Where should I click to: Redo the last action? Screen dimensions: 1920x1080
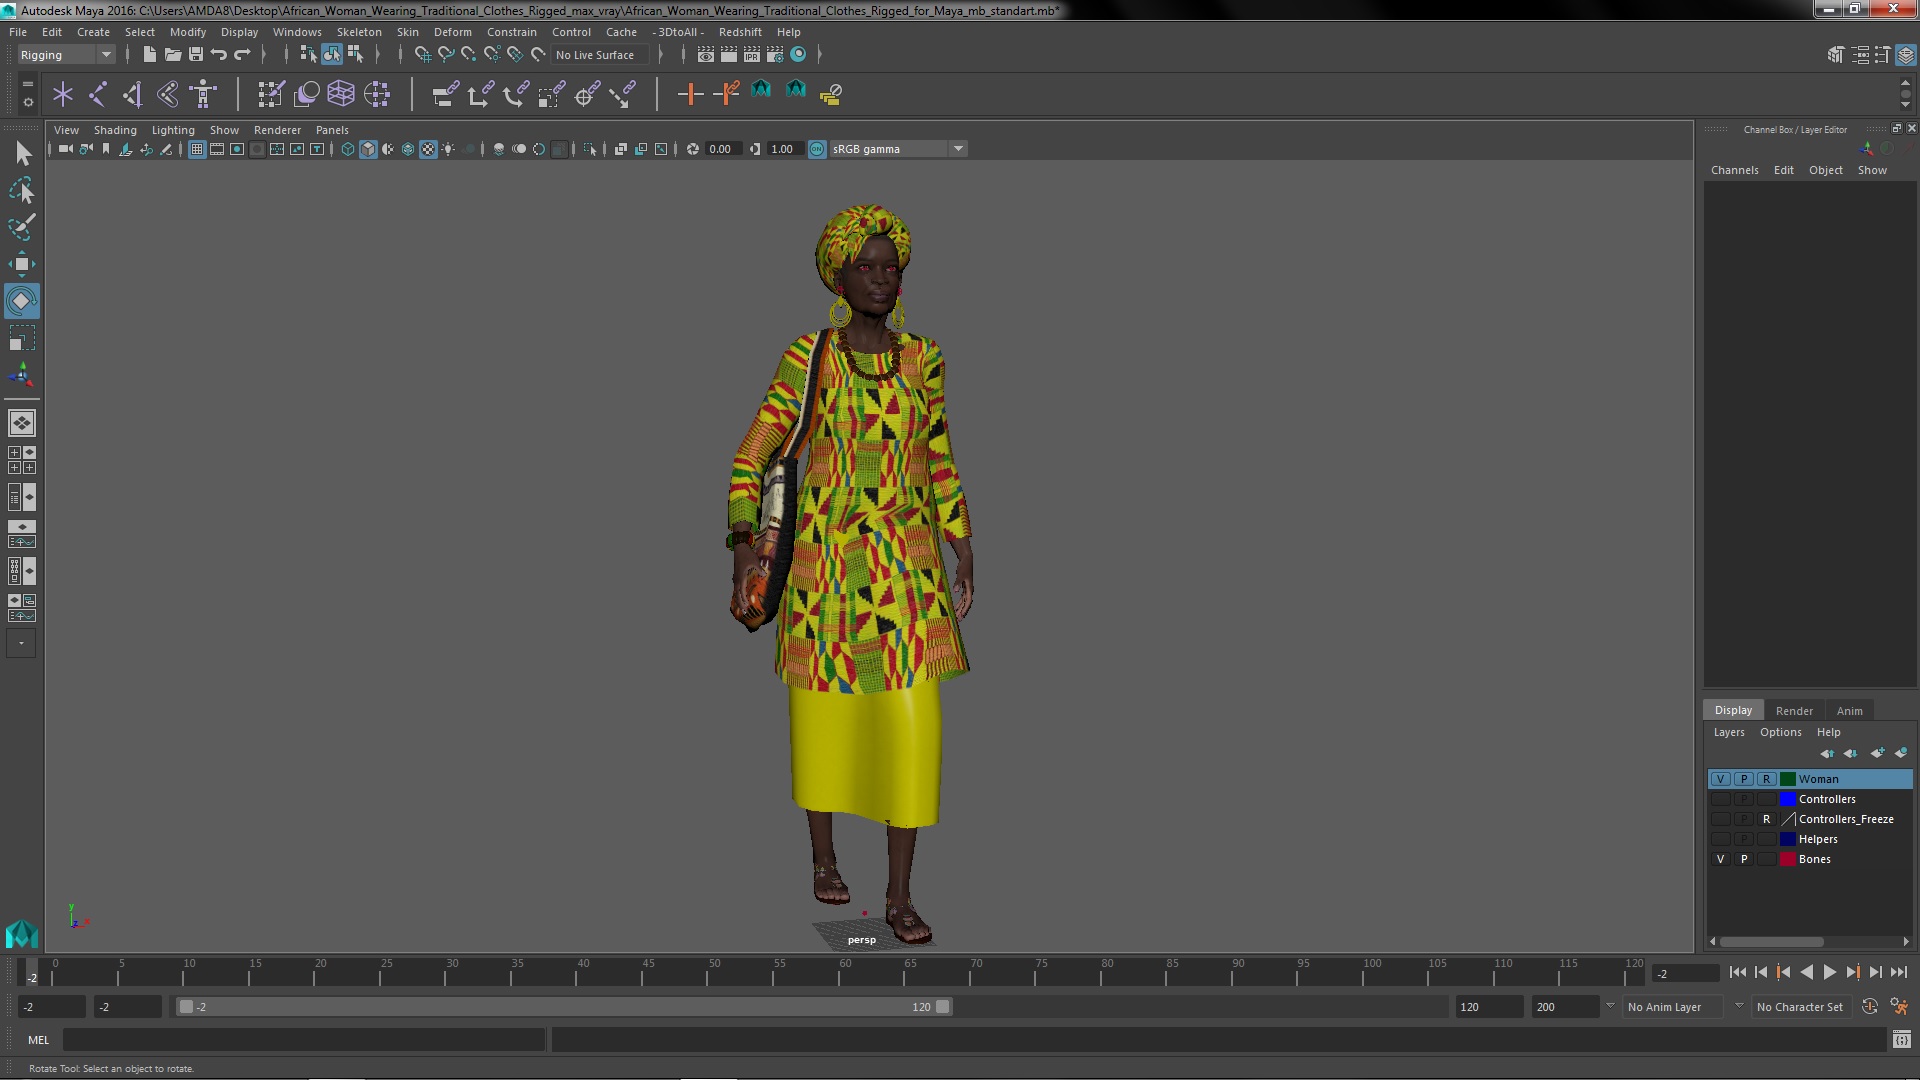click(242, 54)
